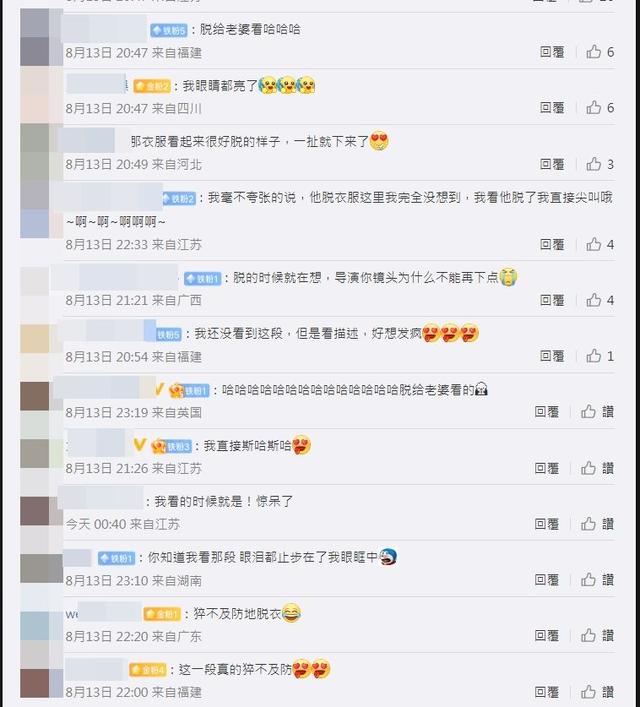Click the 铁粉5 badge on the top comment
Screen dimensions: 640x707
point(169,31)
